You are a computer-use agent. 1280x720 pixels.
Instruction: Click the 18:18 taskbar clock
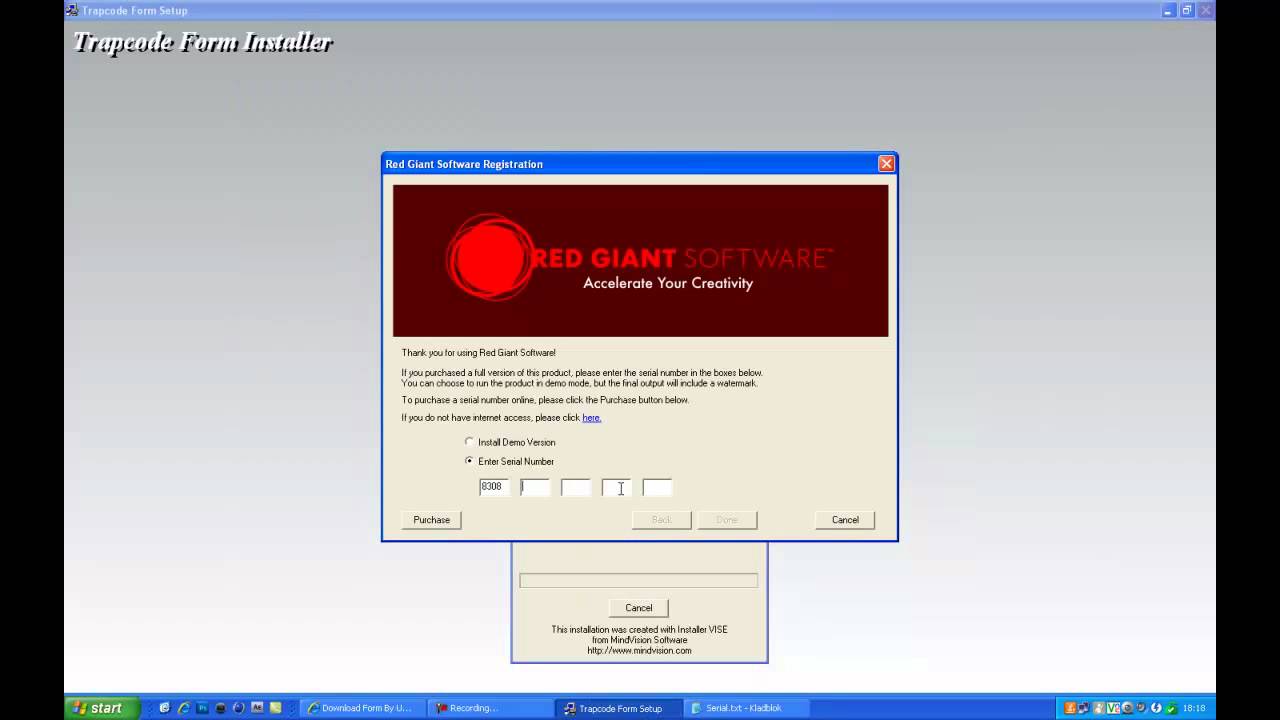click(x=1194, y=708)
